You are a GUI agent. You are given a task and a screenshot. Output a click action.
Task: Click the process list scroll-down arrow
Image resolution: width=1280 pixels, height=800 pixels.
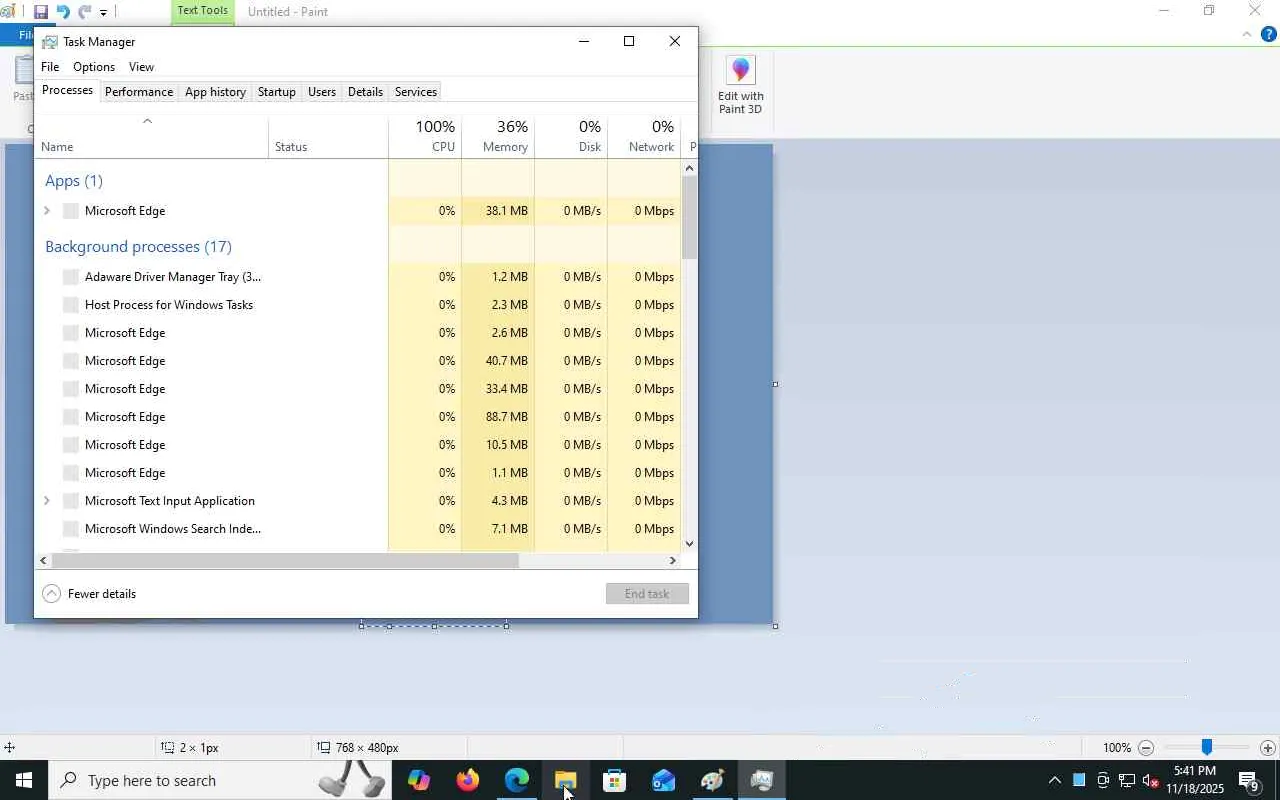click(x=689, y=544)
